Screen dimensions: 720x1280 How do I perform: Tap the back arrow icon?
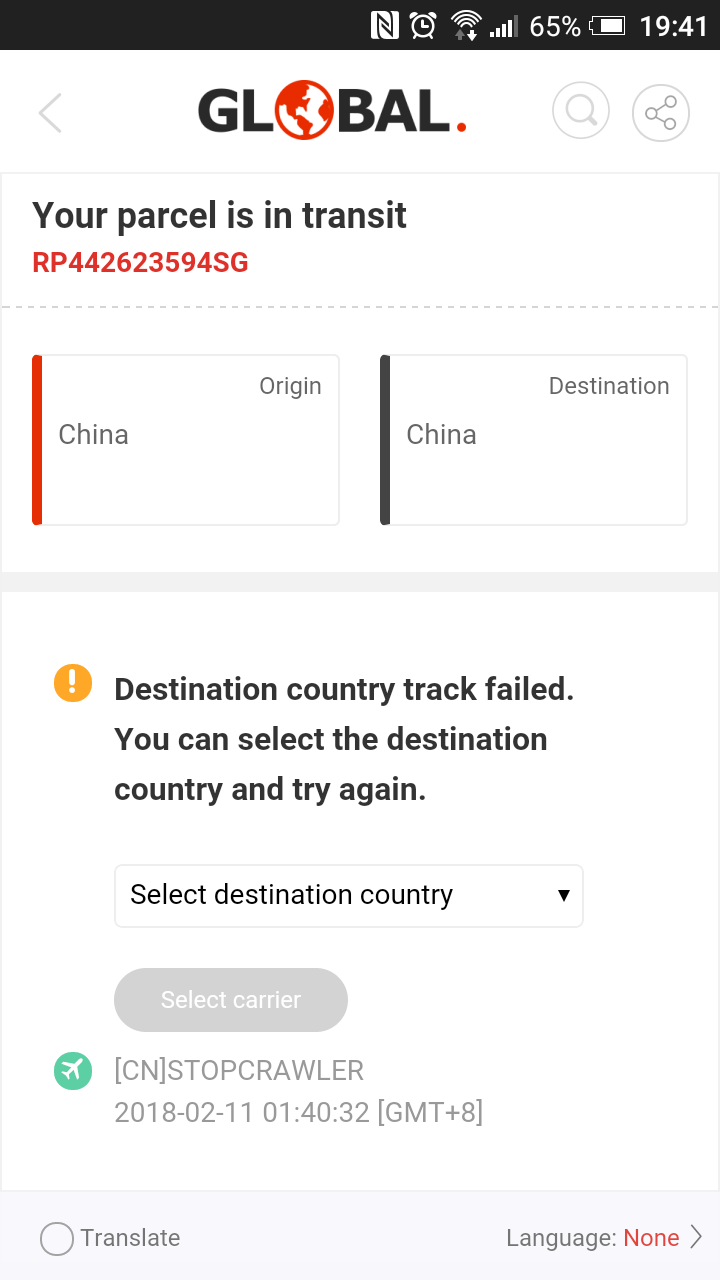click(x=50, y=113)
